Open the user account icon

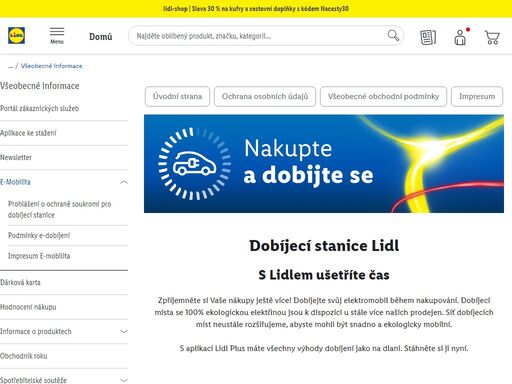(x=460, y=37)
